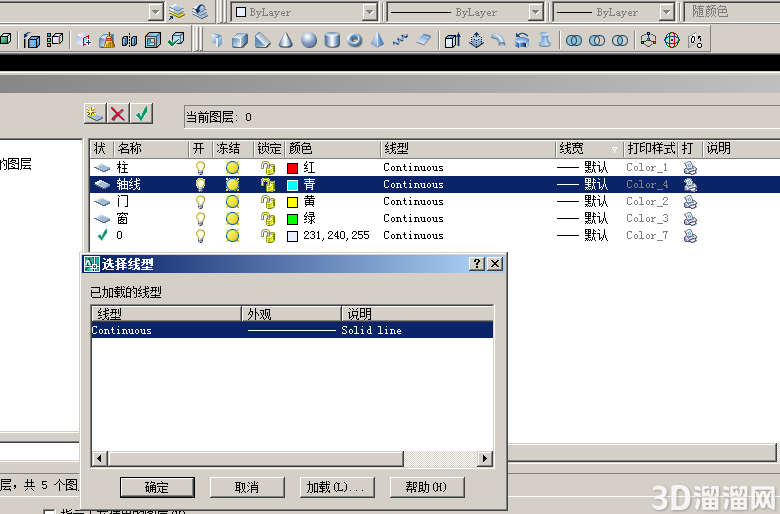Toggle the on/off lightbulb for layer 柱

[x=200, y=168]
